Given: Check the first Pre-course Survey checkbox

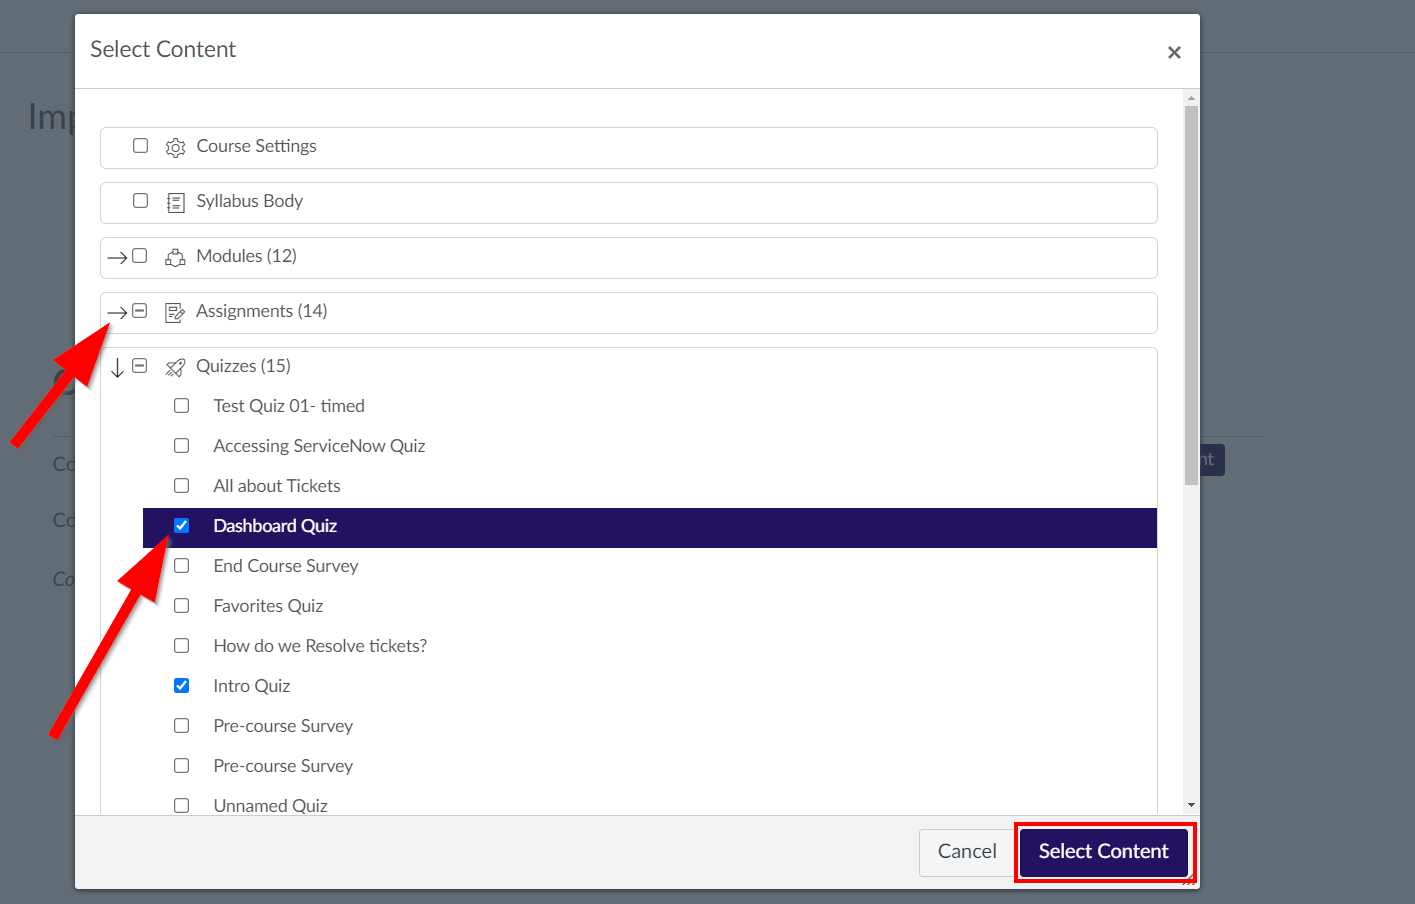Looking at the screenshot, I should [181, 726].
